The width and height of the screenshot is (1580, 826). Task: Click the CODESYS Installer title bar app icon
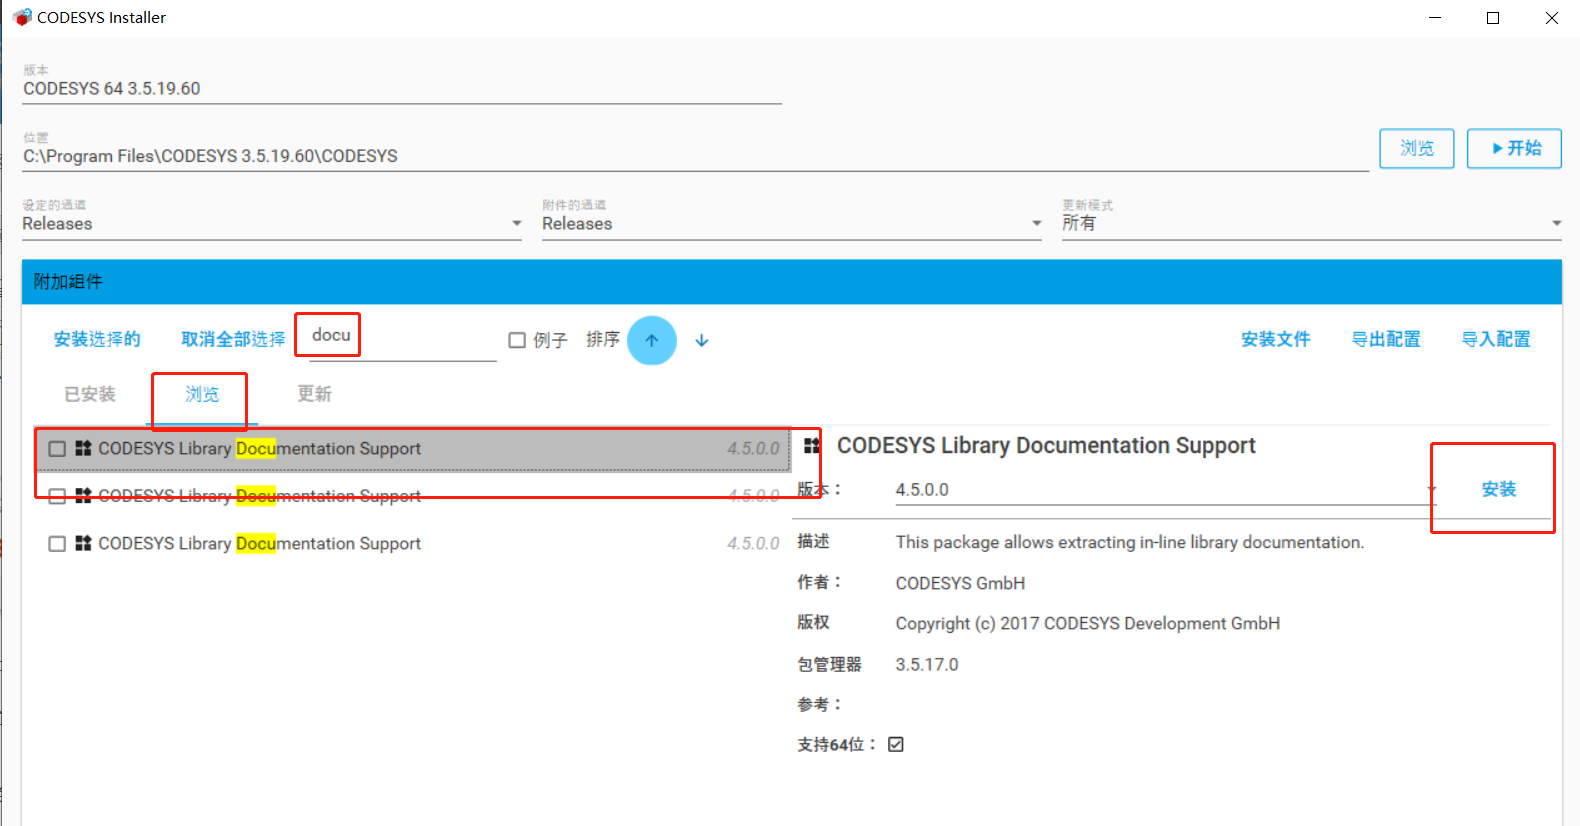point(23,17)
